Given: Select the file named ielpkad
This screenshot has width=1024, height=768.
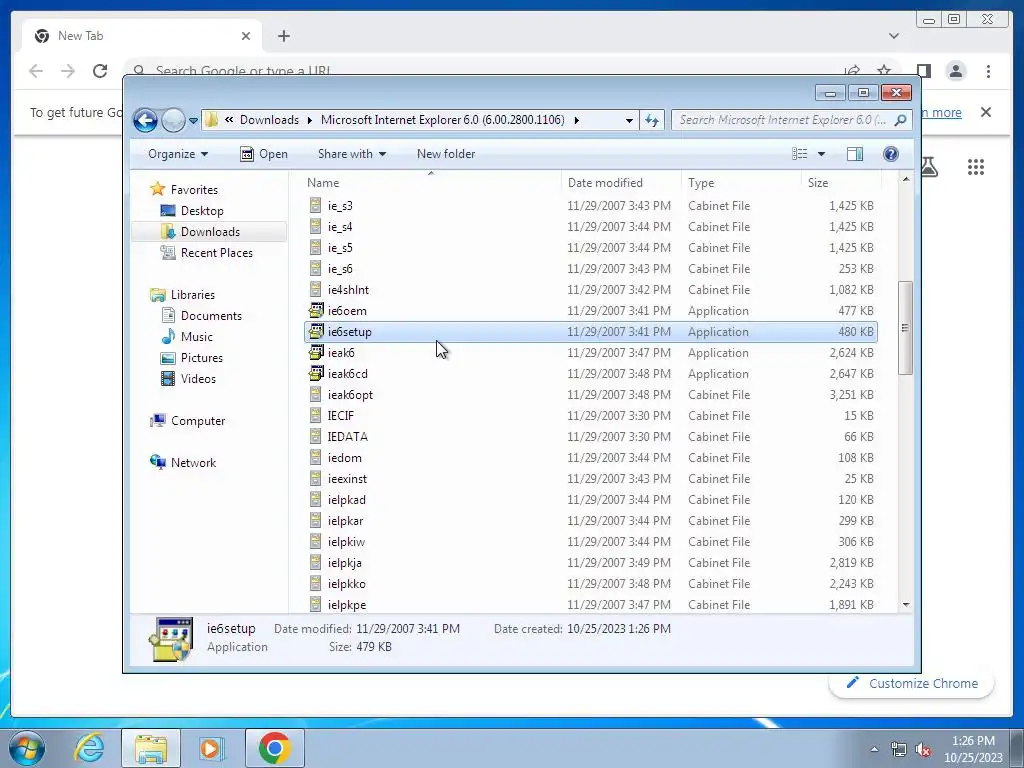Looking at the screenshot, I should tap(346, 500).
